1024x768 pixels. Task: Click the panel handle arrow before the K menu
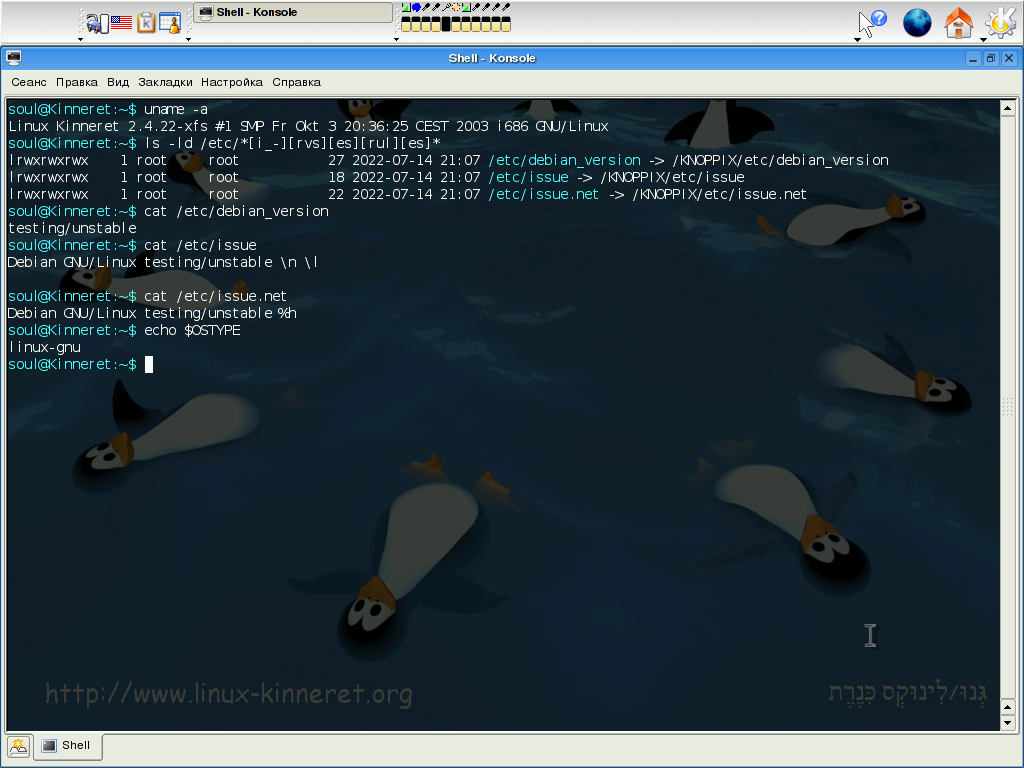[x=983, y=39]
